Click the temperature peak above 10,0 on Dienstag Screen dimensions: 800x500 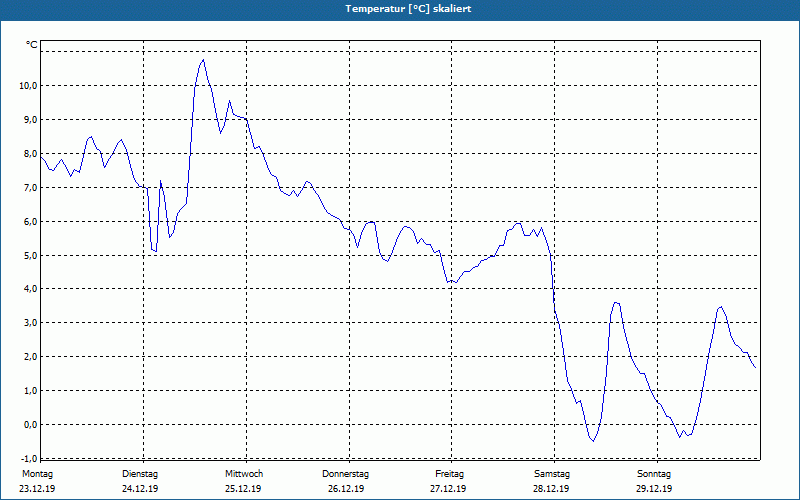click(203, 60)
